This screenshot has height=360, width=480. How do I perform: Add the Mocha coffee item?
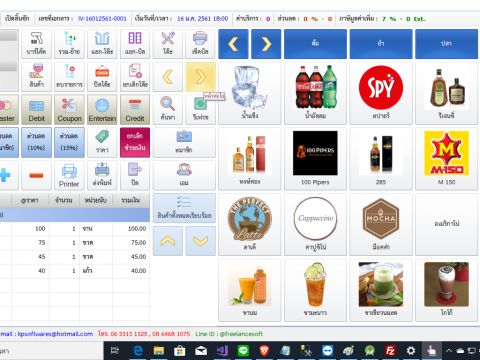(x=381, y=224)
